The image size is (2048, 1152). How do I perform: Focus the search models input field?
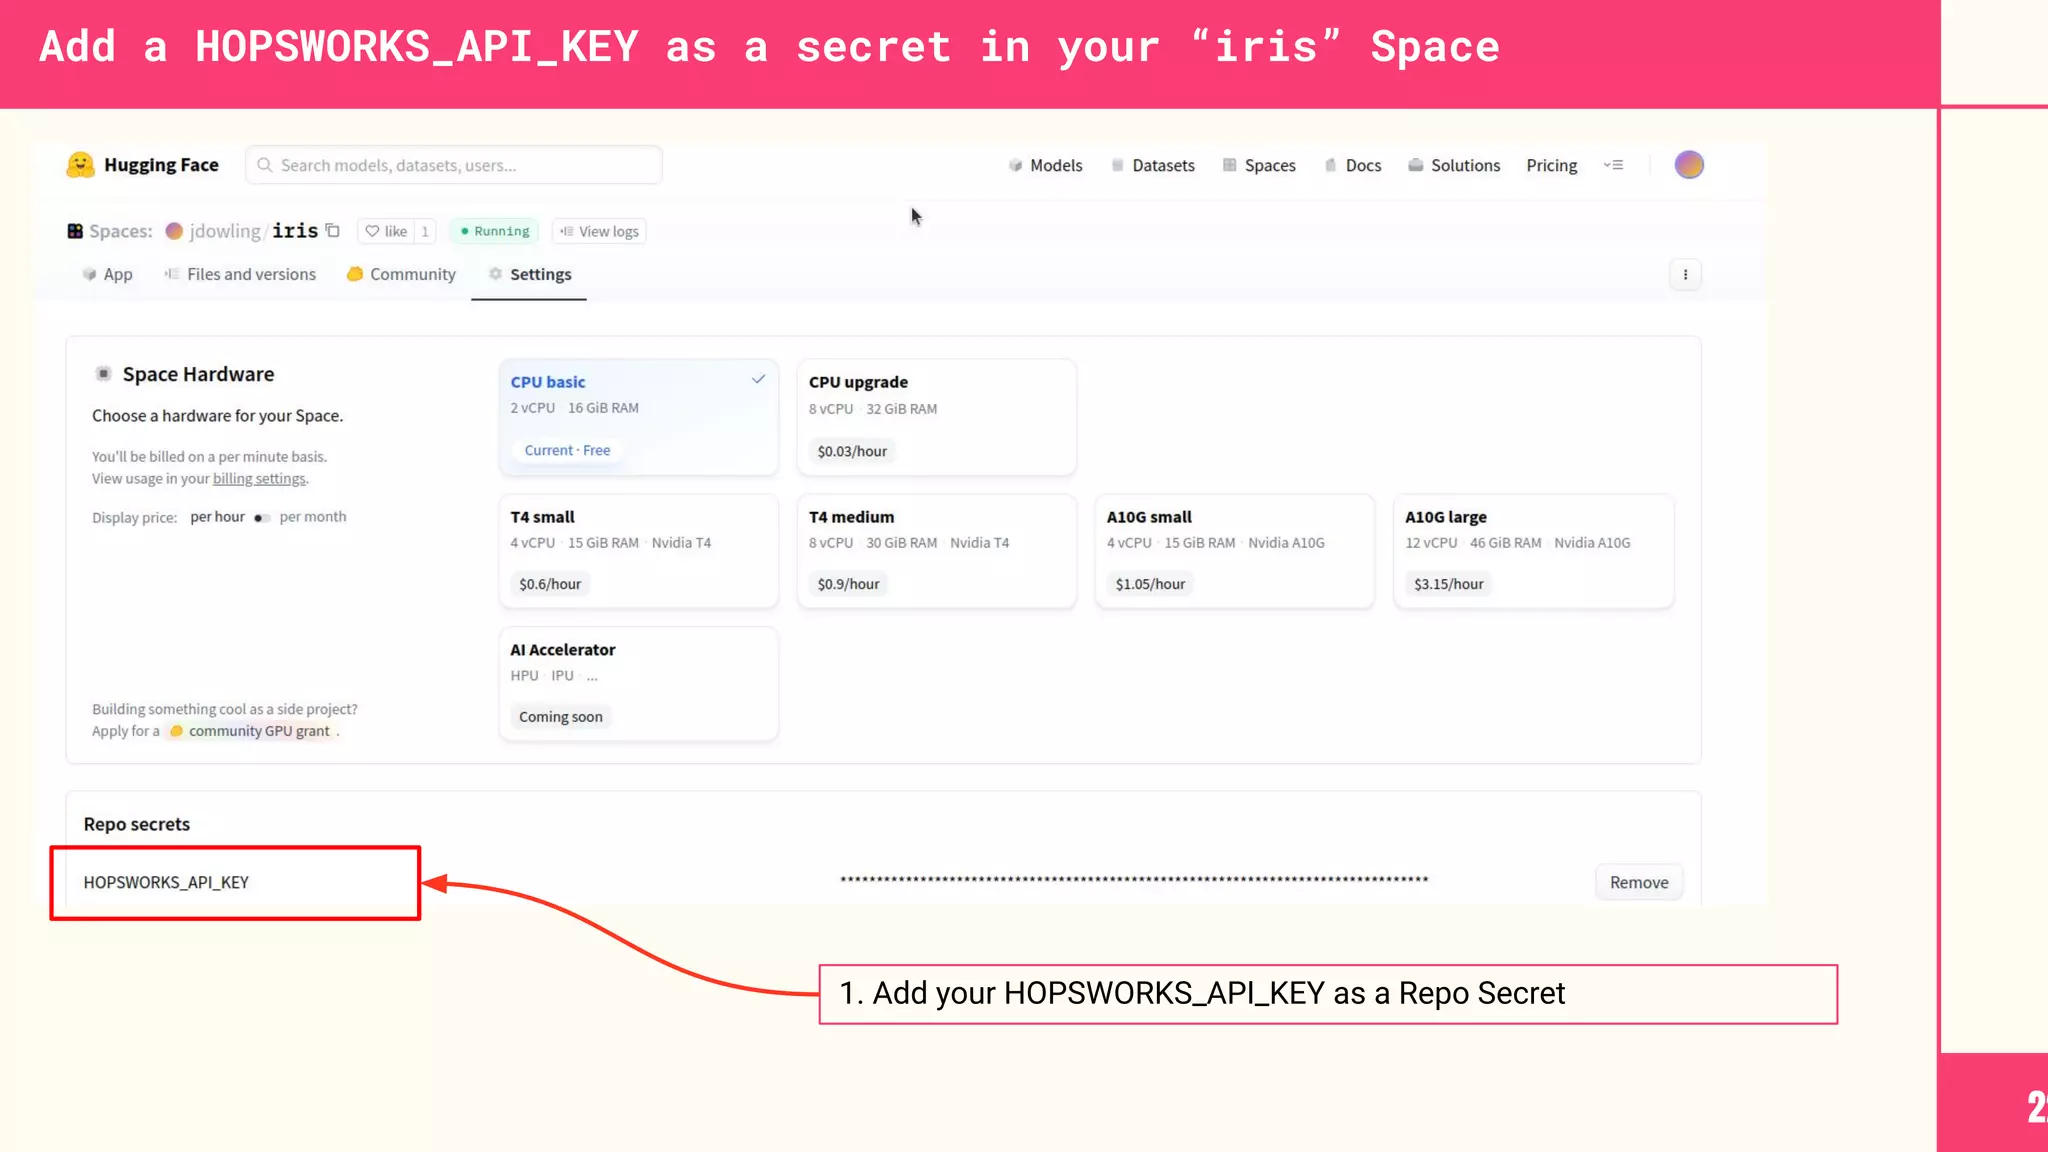coord(454,165)
